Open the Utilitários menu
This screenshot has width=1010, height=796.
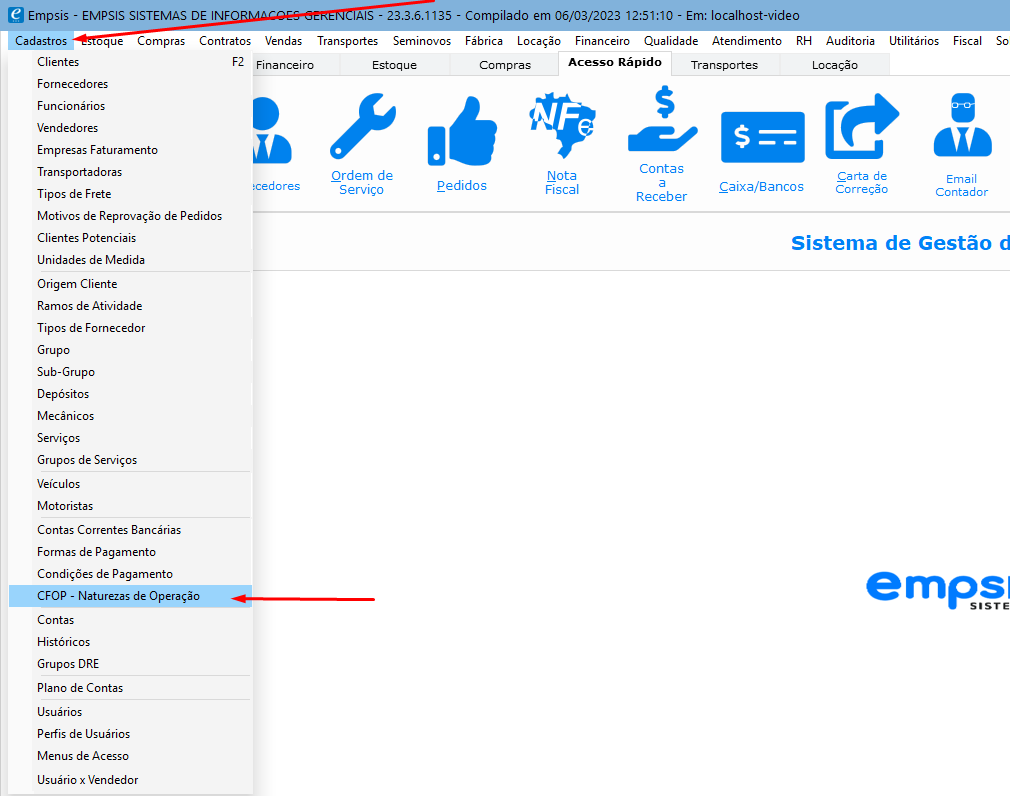coord(914,41)
